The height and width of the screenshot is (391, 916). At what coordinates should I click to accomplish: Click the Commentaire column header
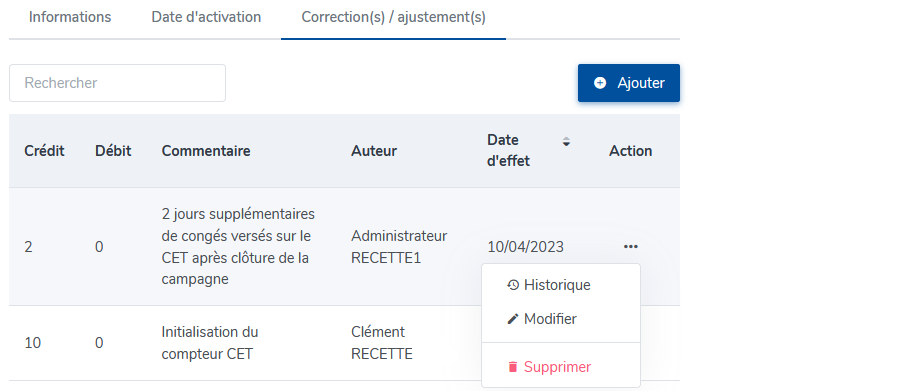pyautogui.click(x=206, y=151)
